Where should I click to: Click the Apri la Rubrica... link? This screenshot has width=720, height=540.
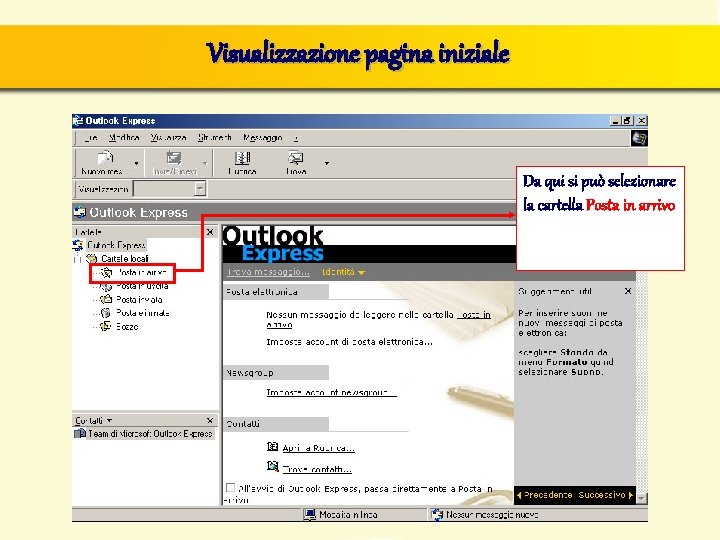(x=319, y=448)
